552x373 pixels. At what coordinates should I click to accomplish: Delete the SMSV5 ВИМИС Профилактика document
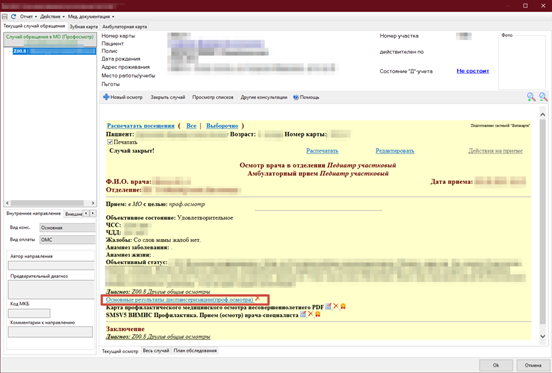(310, 314)
